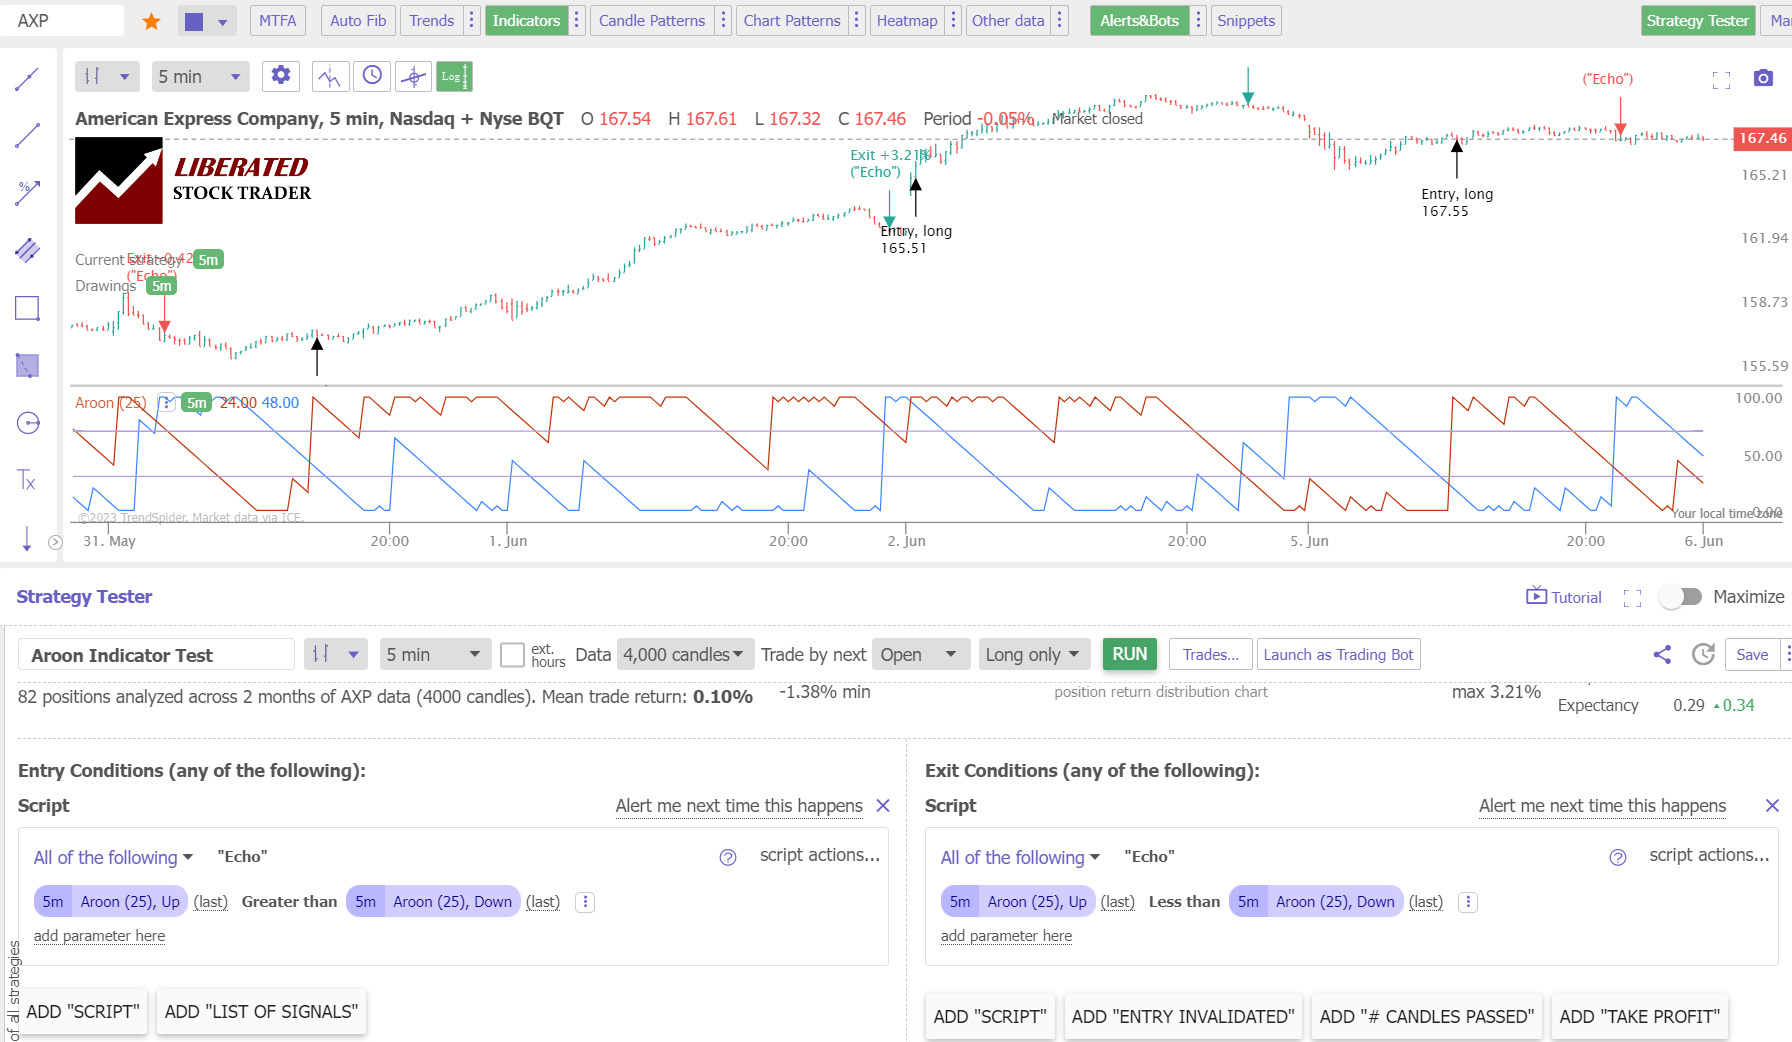Open chart settings with the gear icon
The height and width of the screenshot is (1042, 1792).
click(x=281, y=76)
